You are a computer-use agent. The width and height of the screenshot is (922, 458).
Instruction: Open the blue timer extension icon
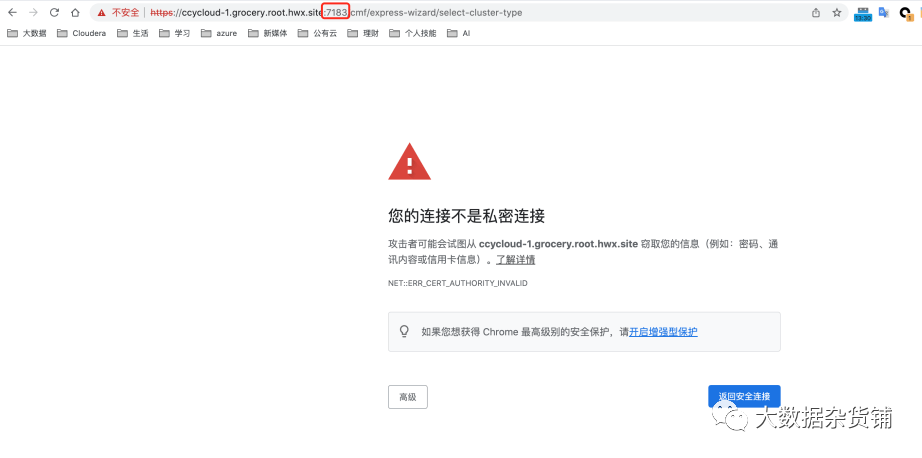click(863, 14)
